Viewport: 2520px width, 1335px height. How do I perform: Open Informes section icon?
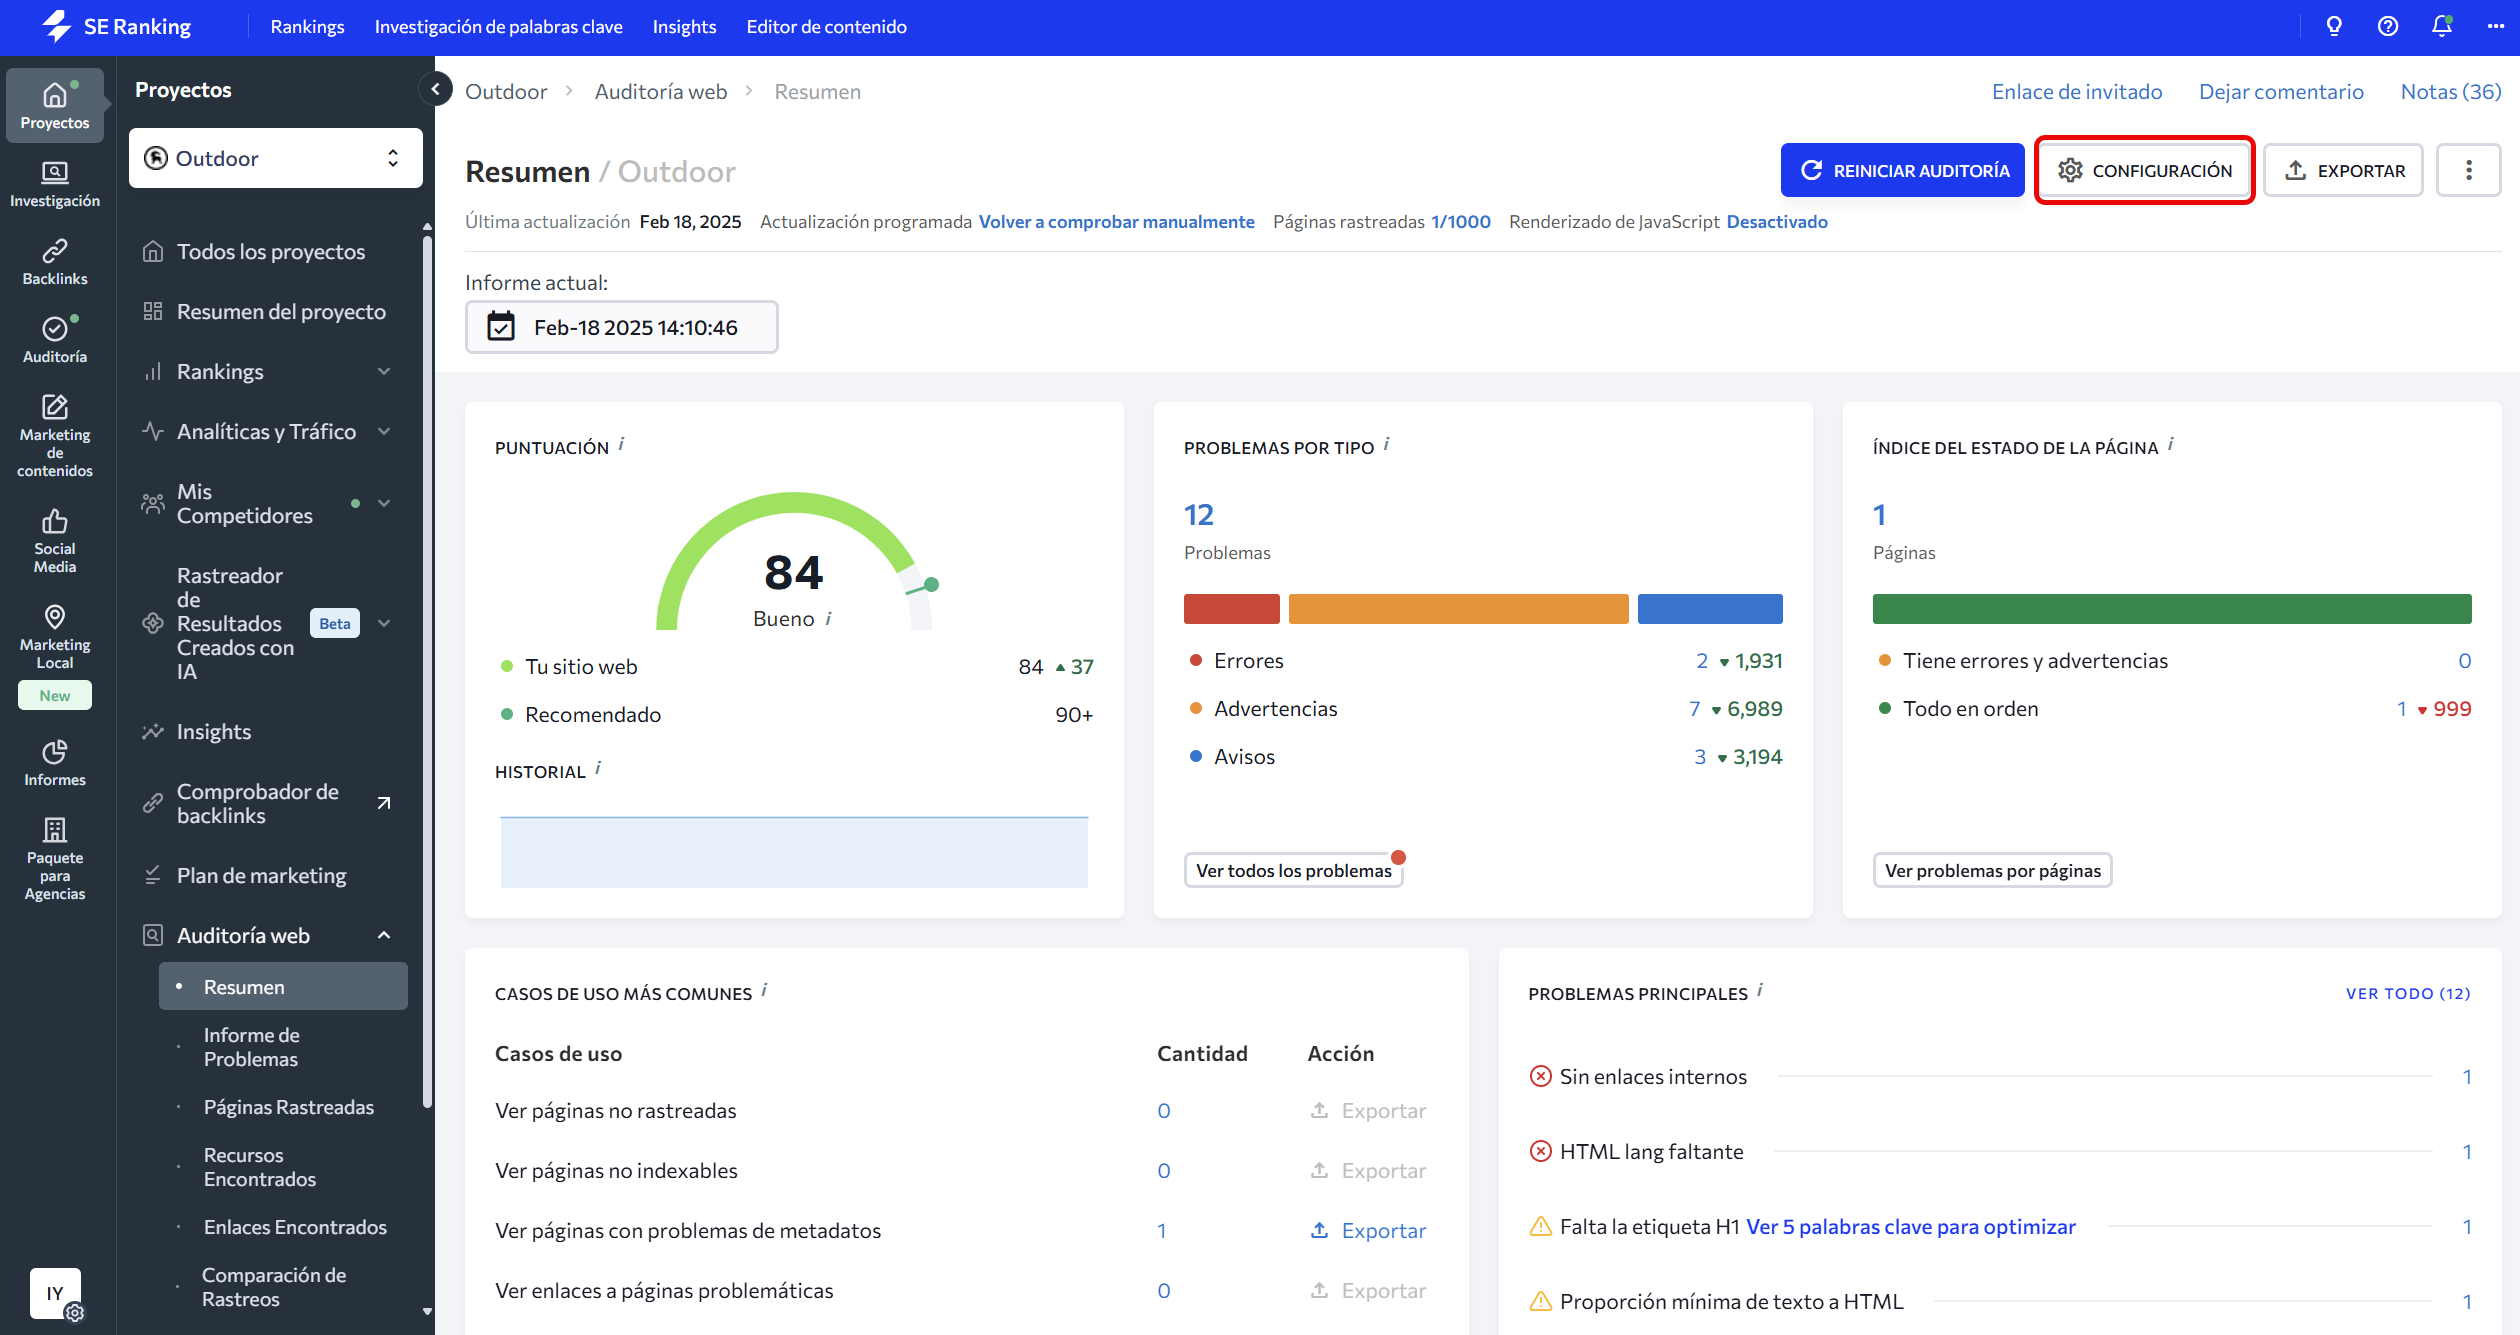pos(55,763)
